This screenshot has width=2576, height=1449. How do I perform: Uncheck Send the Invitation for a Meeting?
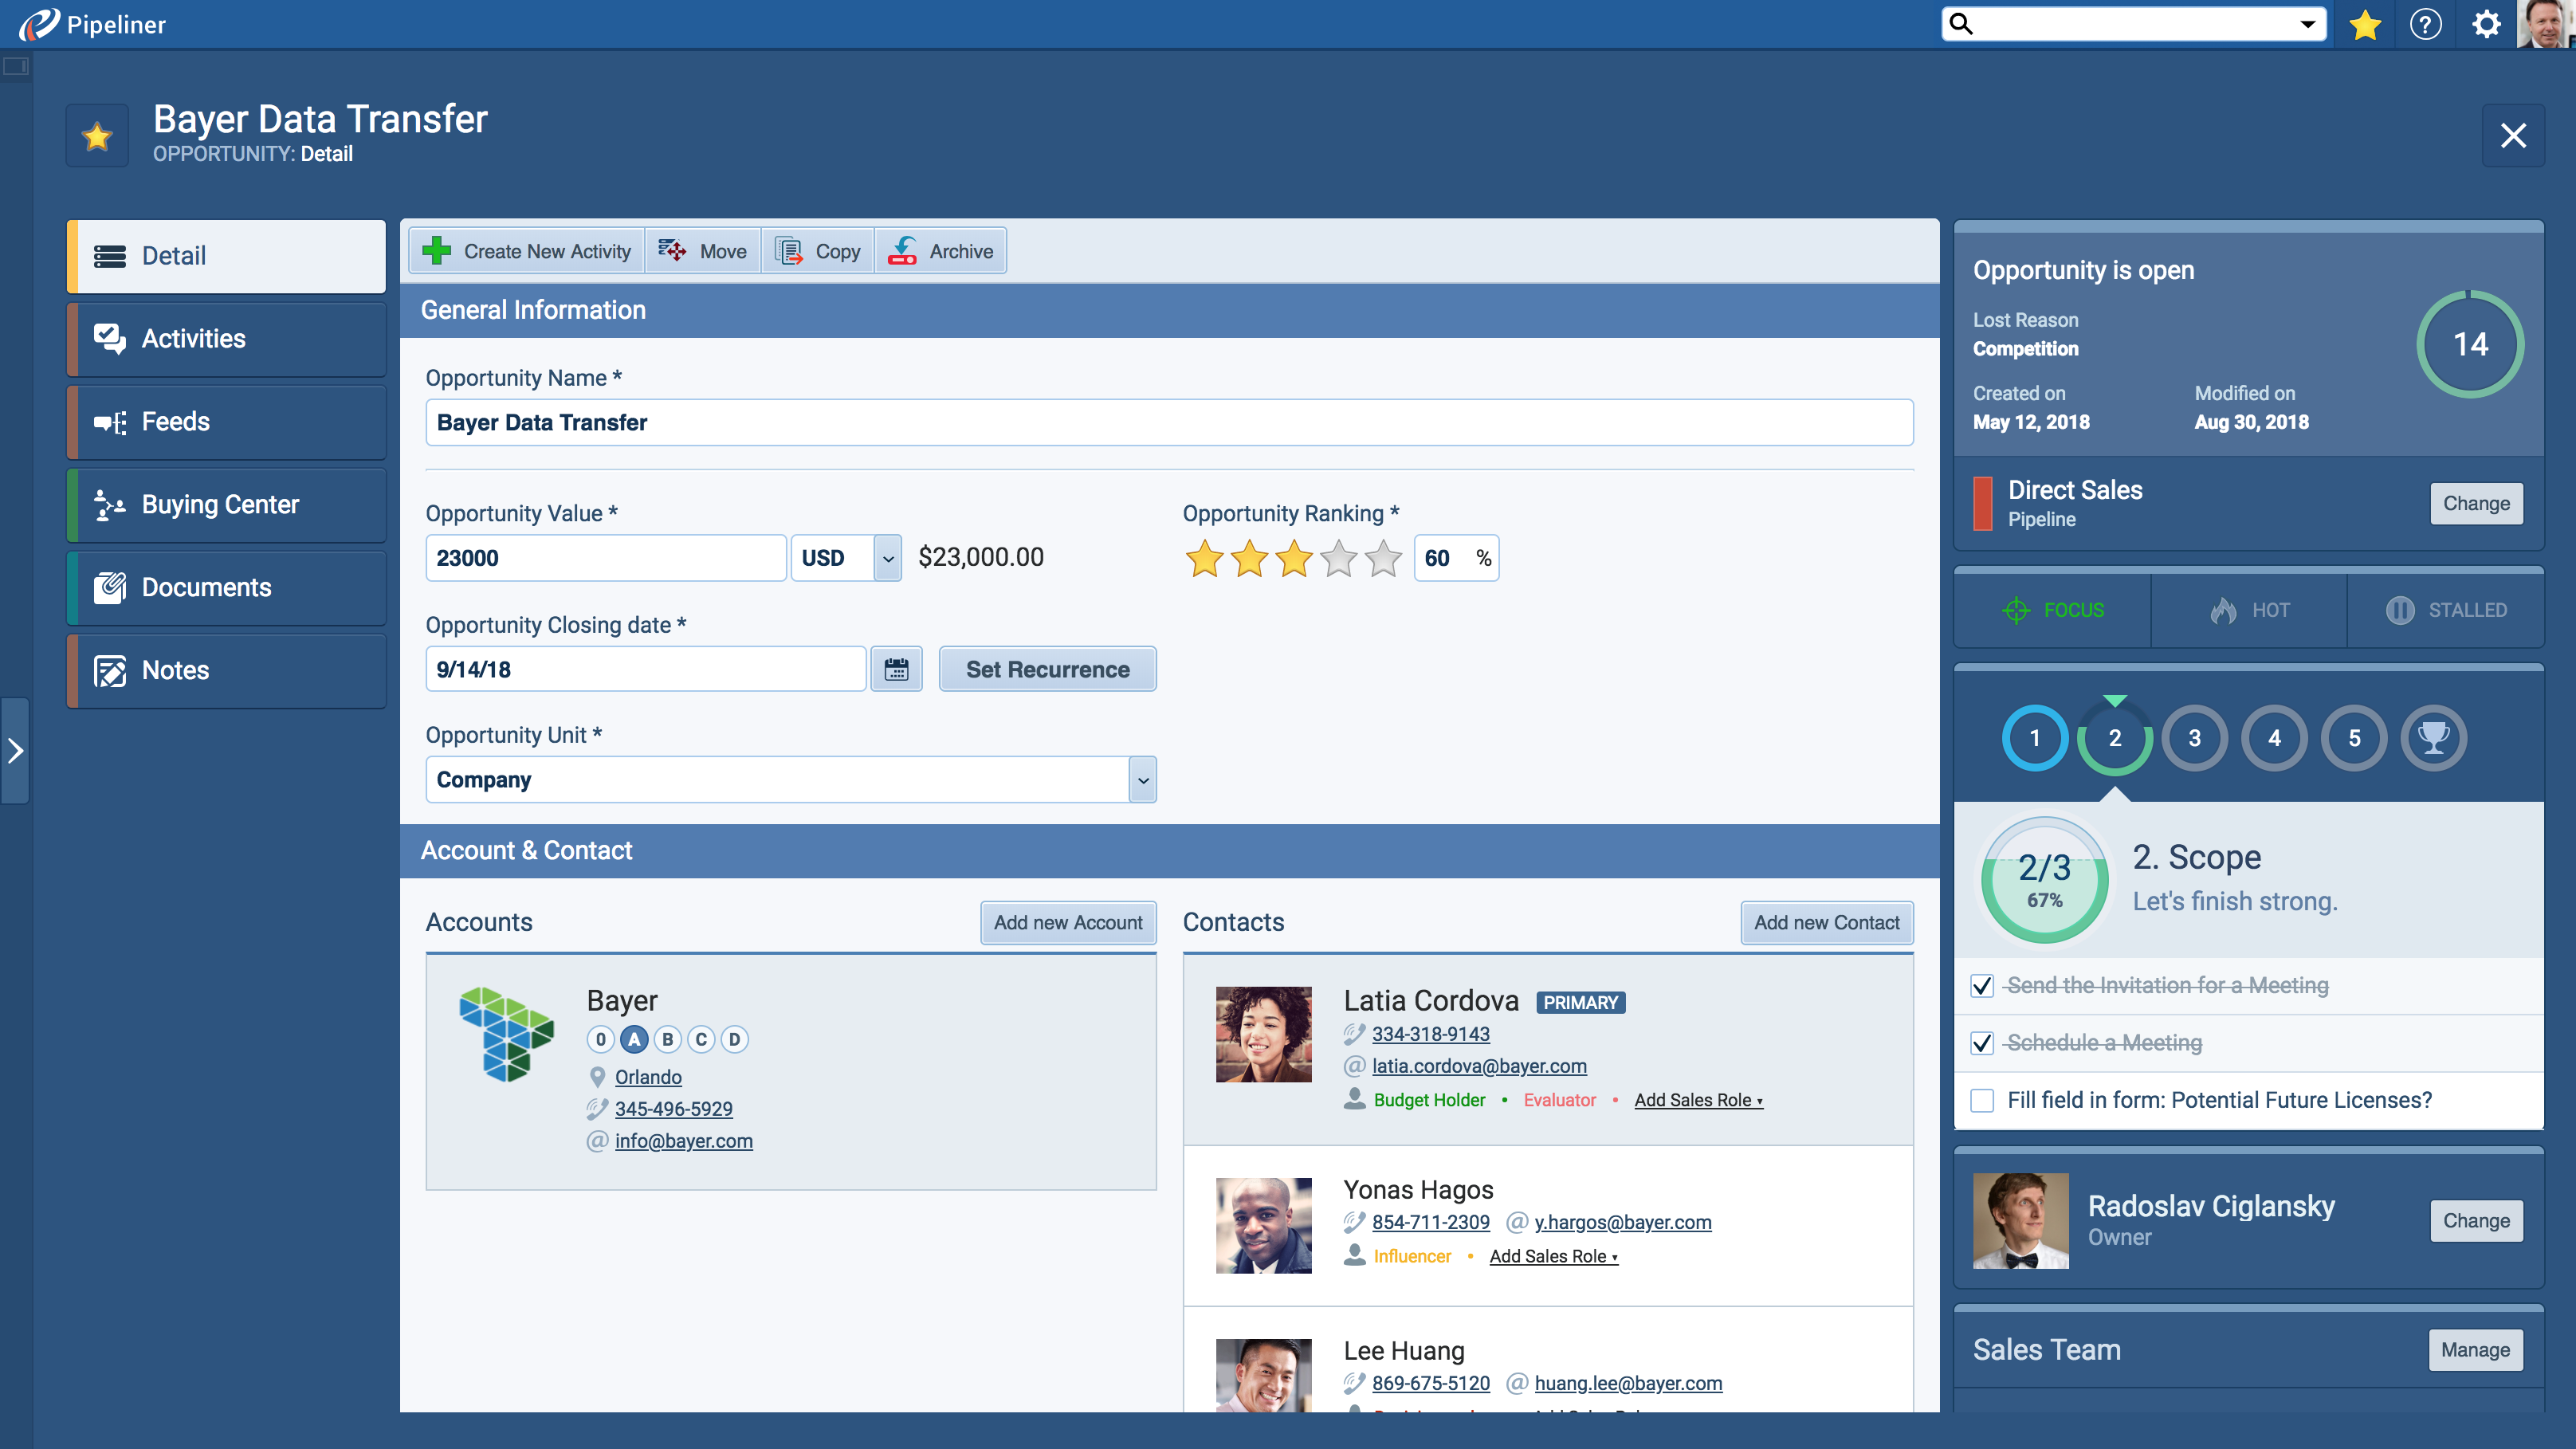1982,986
